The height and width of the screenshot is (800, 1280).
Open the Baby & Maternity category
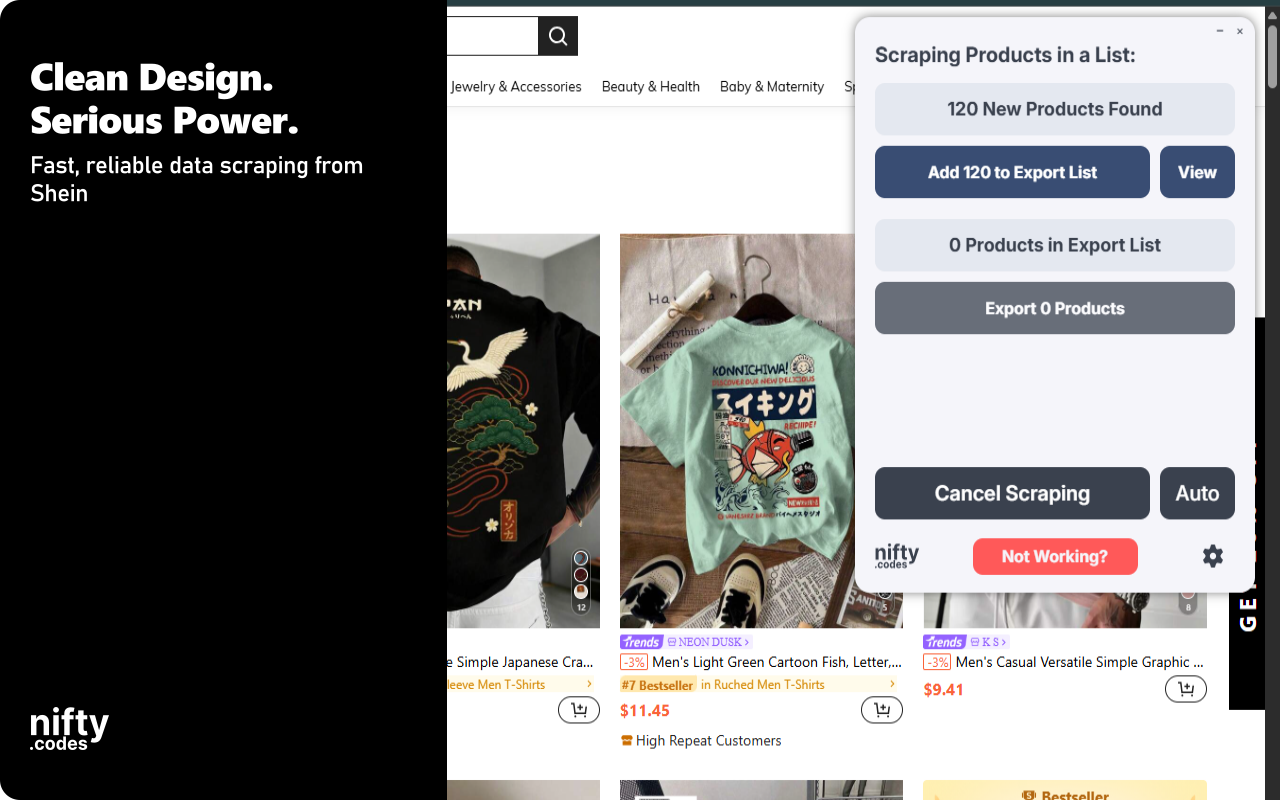point(771,87)
